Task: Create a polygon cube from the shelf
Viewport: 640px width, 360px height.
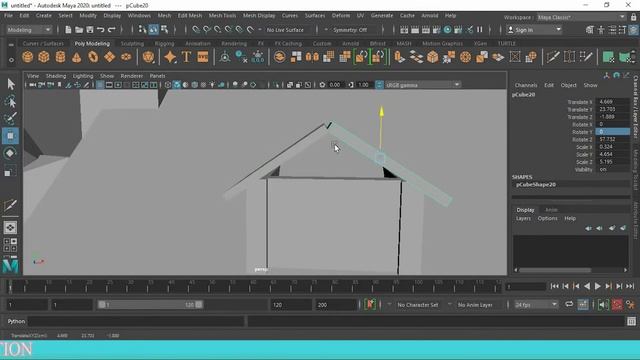Action: coord(44,57)
